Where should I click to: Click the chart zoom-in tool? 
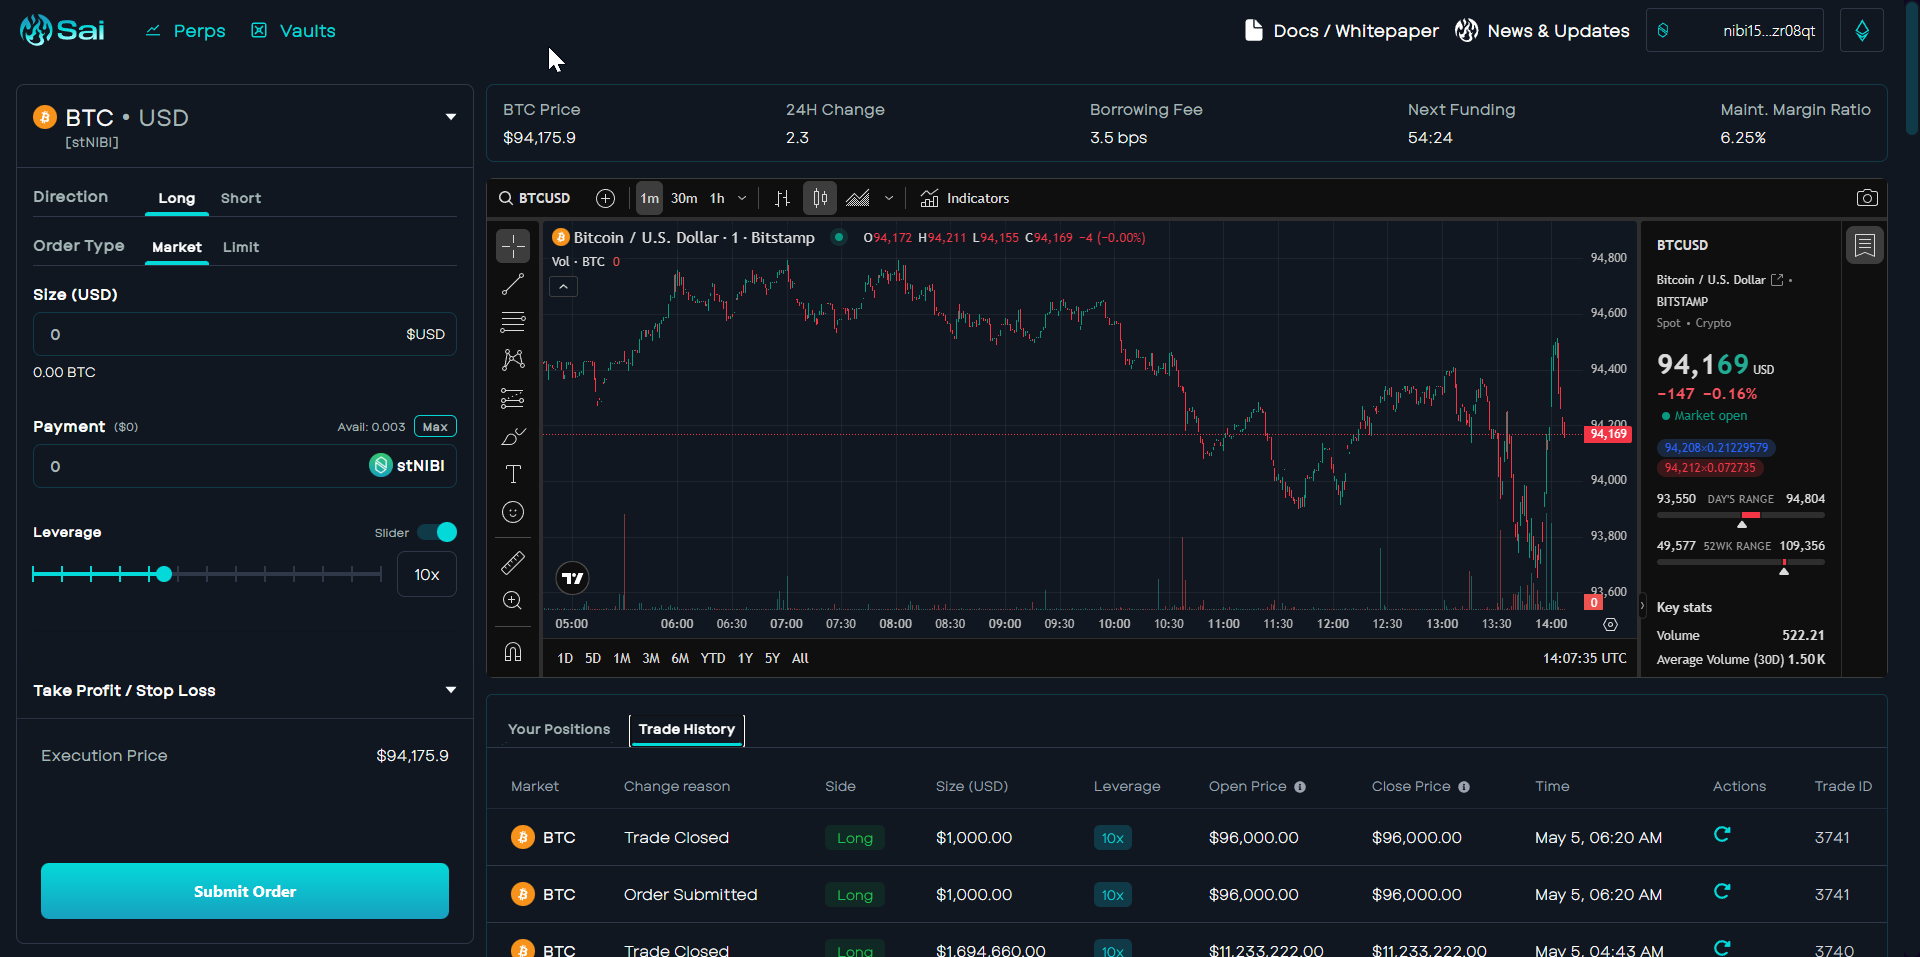click(x=512, y=601)
